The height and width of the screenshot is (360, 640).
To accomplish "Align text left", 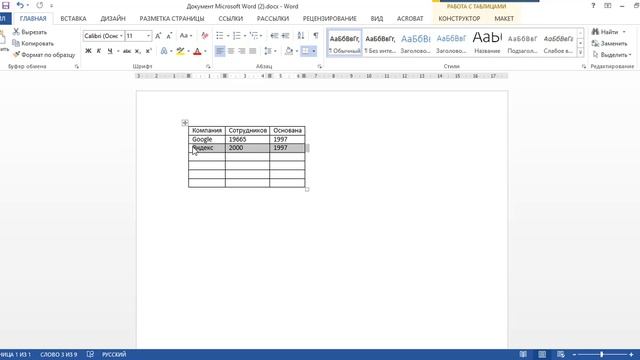I will click(220, 51).
